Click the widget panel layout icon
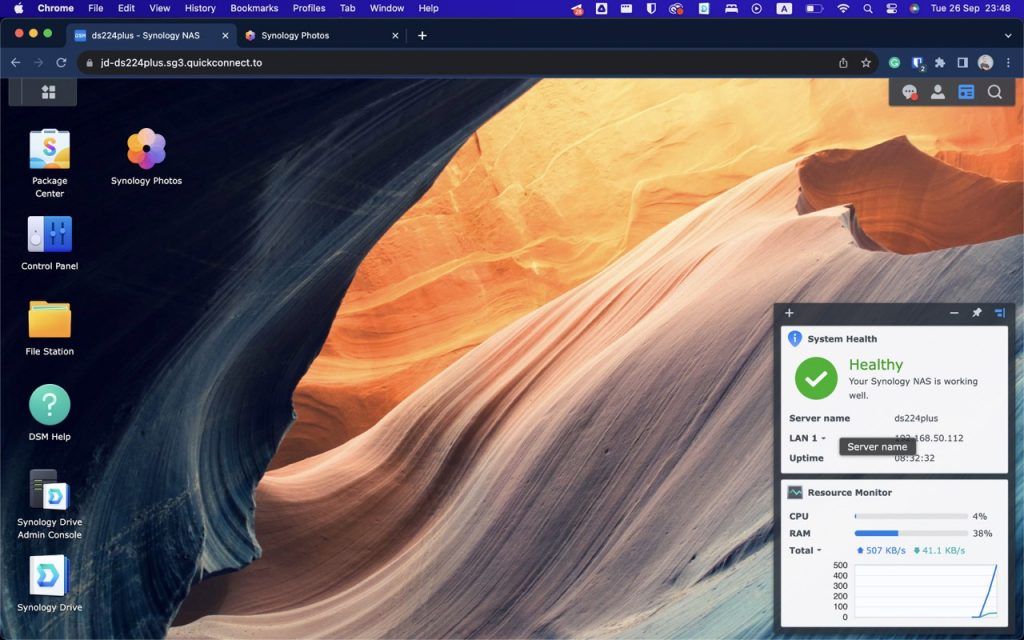 pyautogui.click(x=1000, y=313)
